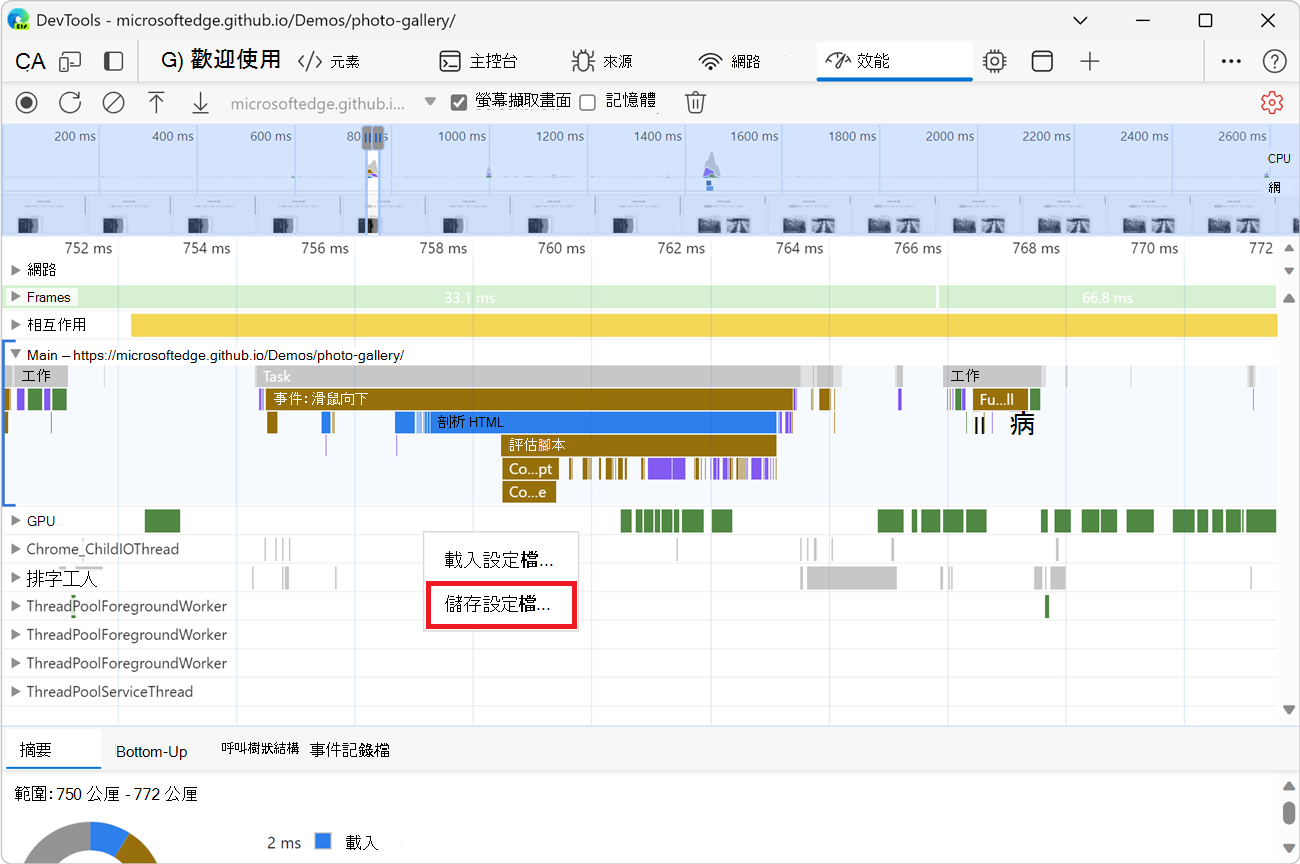Screen dimensions: 1300x864
Task: Toggle the sidebar dock icon
Action: point(114,62)
